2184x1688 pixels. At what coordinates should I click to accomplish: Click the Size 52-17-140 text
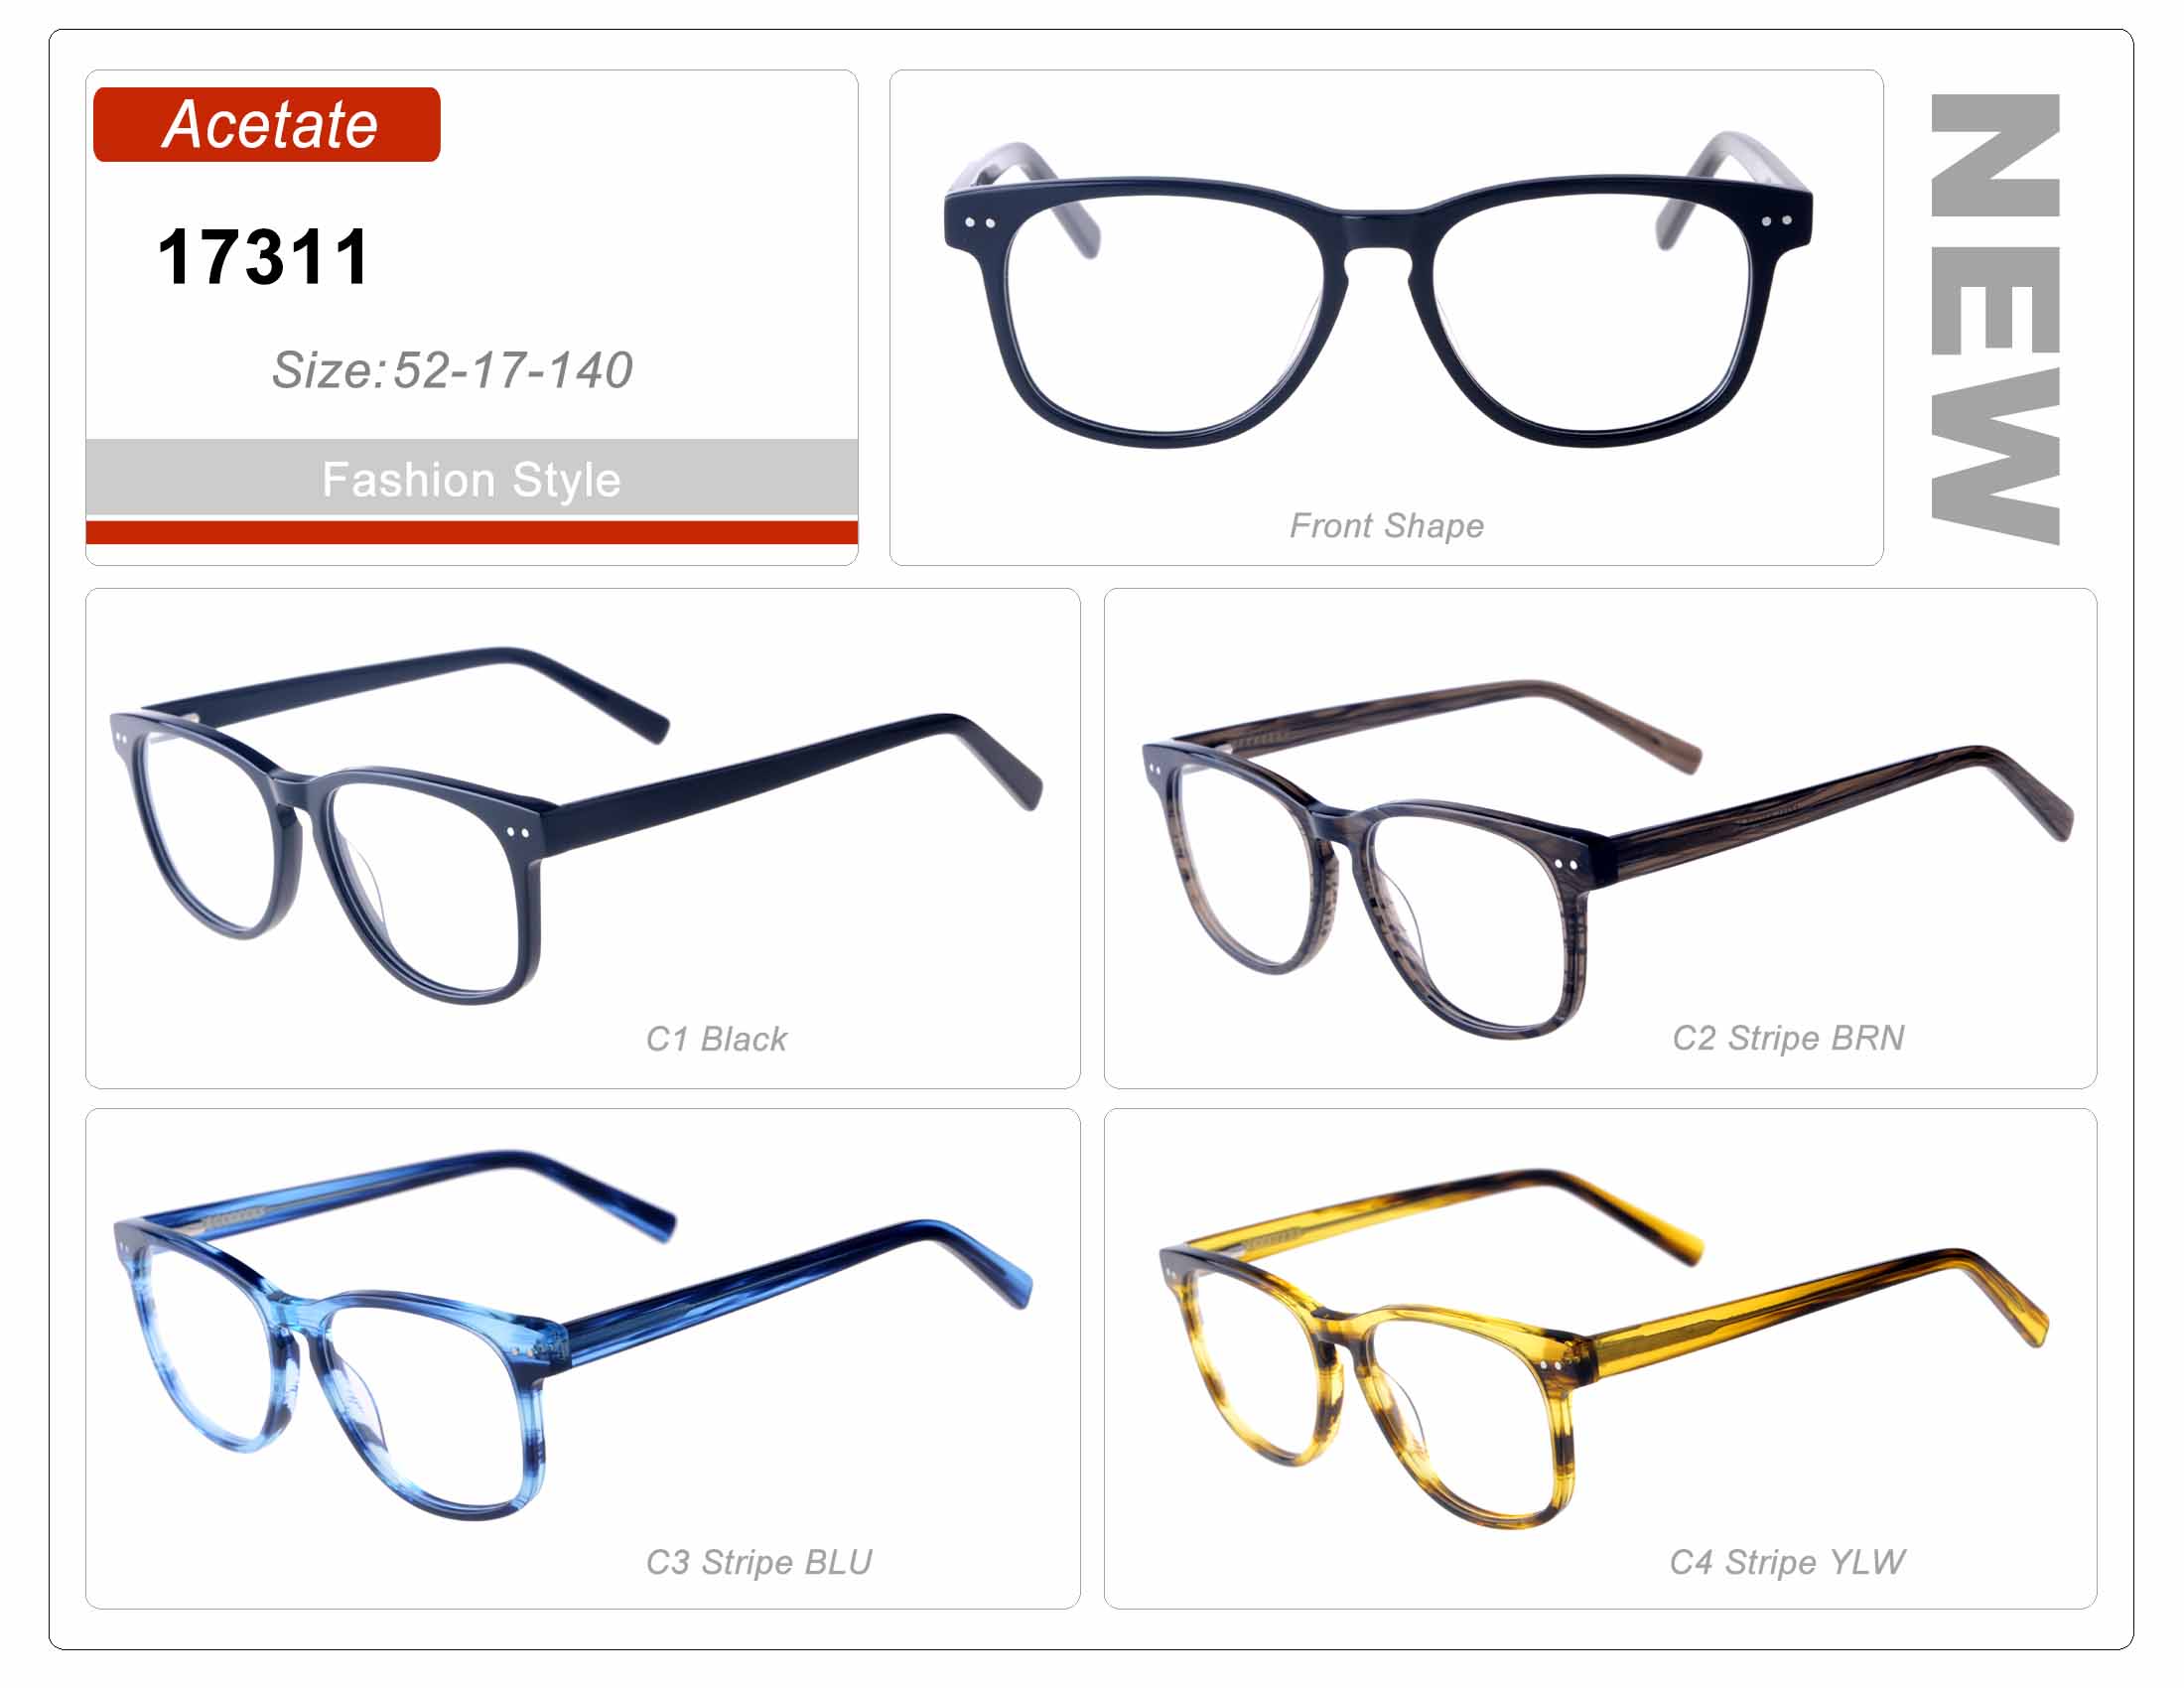click(x=452, y=370)
